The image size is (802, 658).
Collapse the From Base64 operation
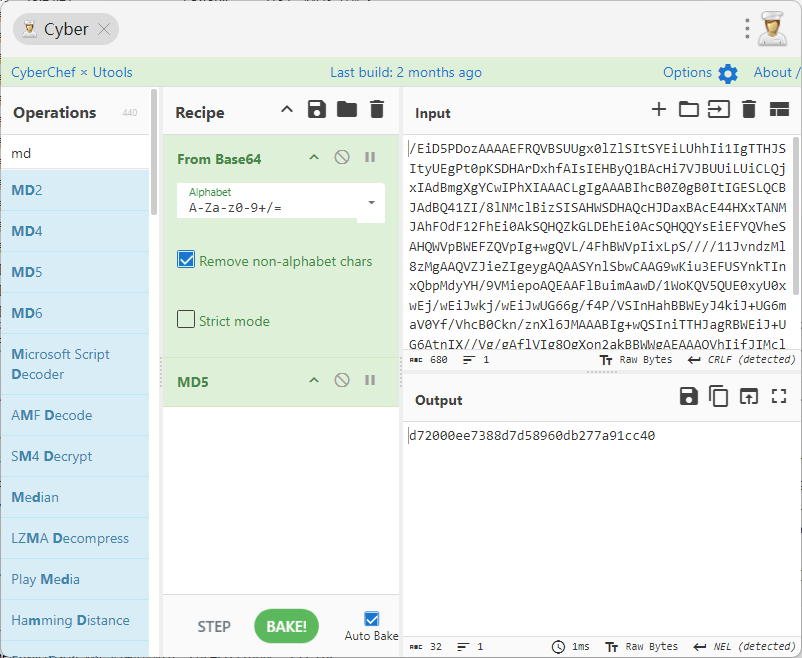(x=314, y=158)
